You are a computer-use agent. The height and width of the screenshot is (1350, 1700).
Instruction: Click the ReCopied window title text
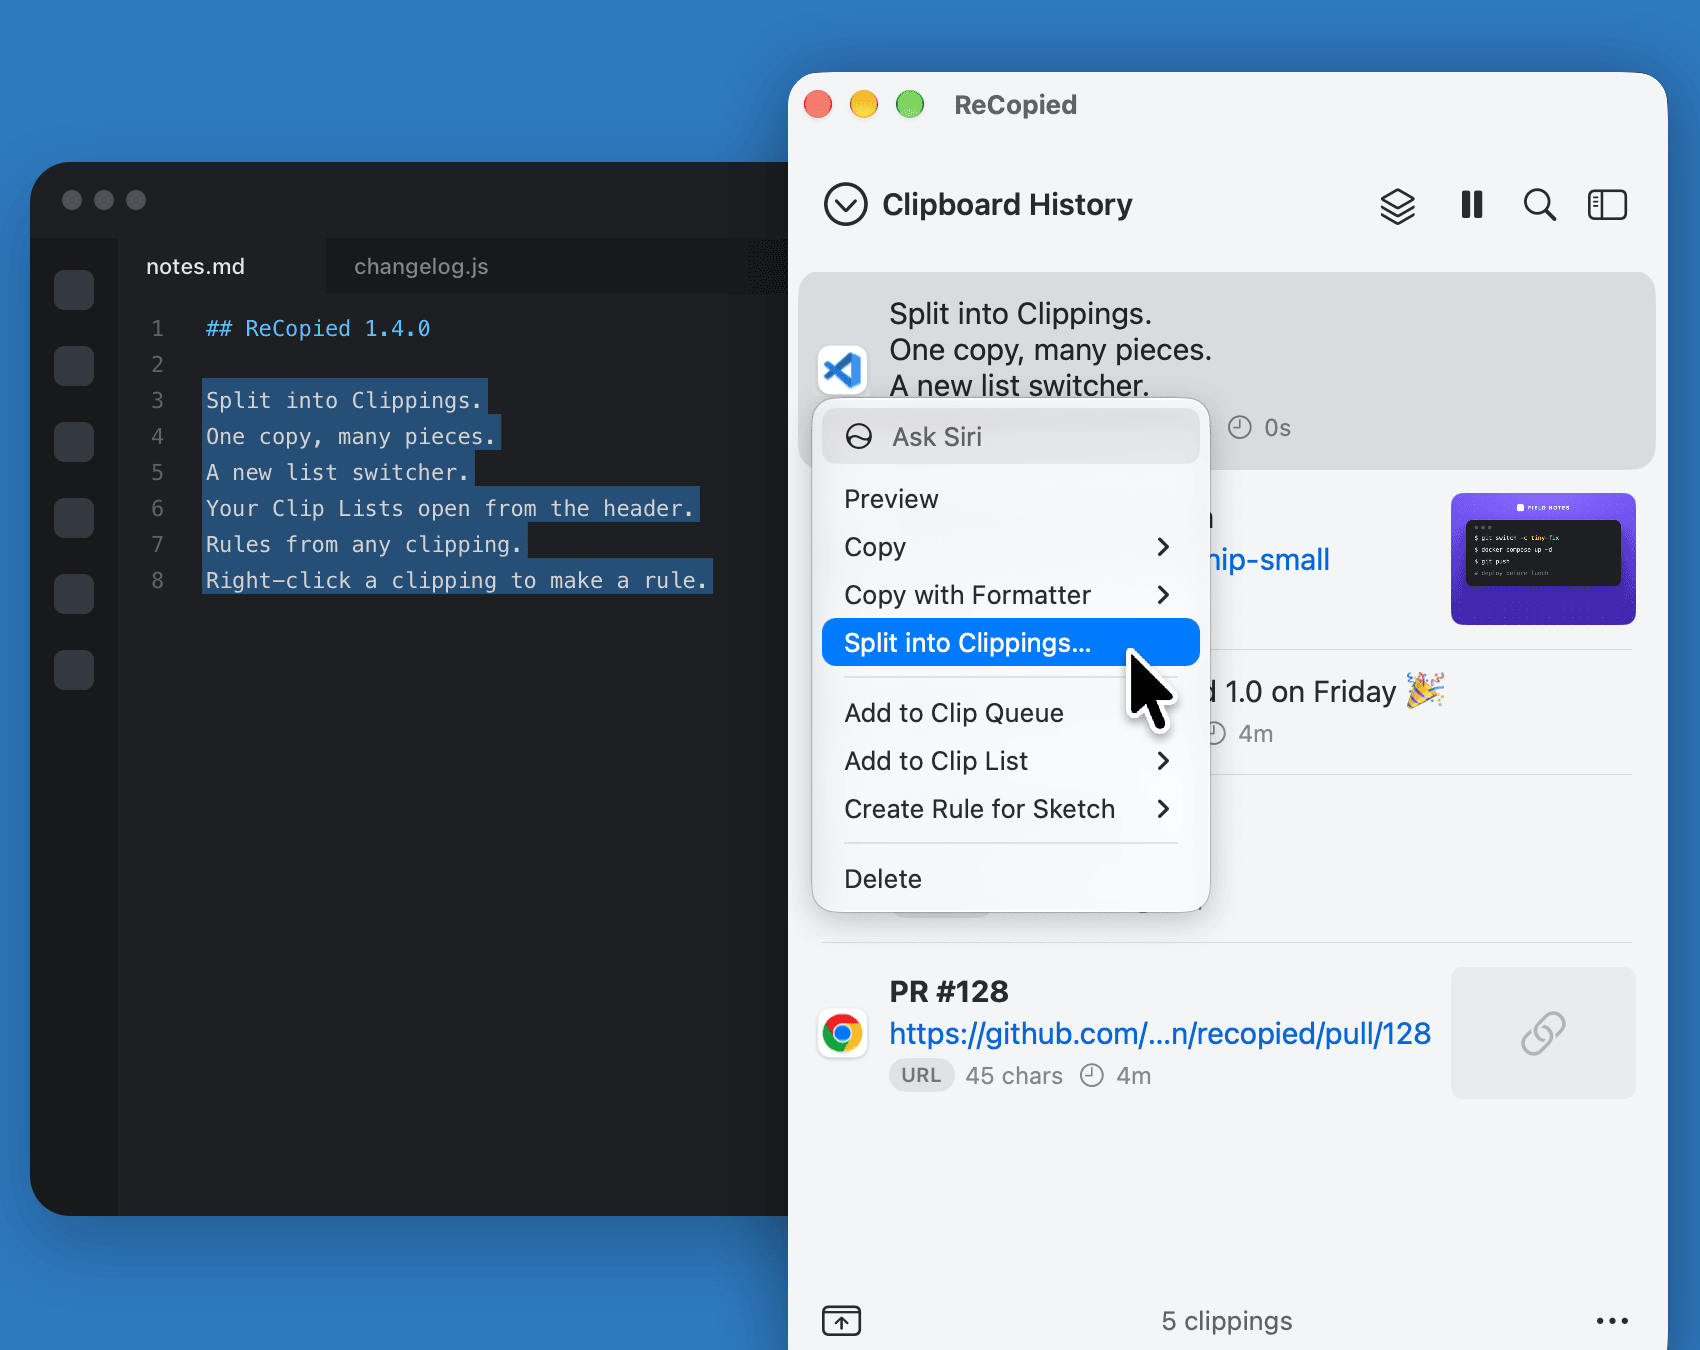pos(1015,105)
